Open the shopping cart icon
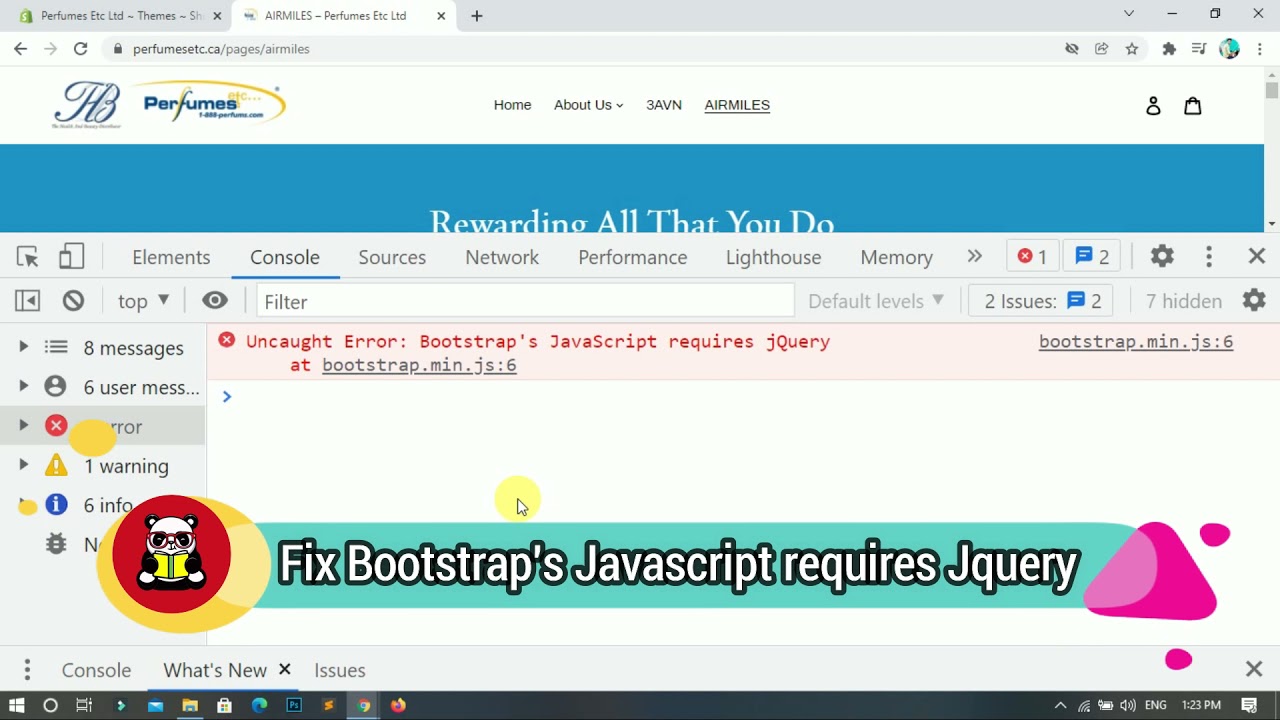 [x=1193, y=106]
